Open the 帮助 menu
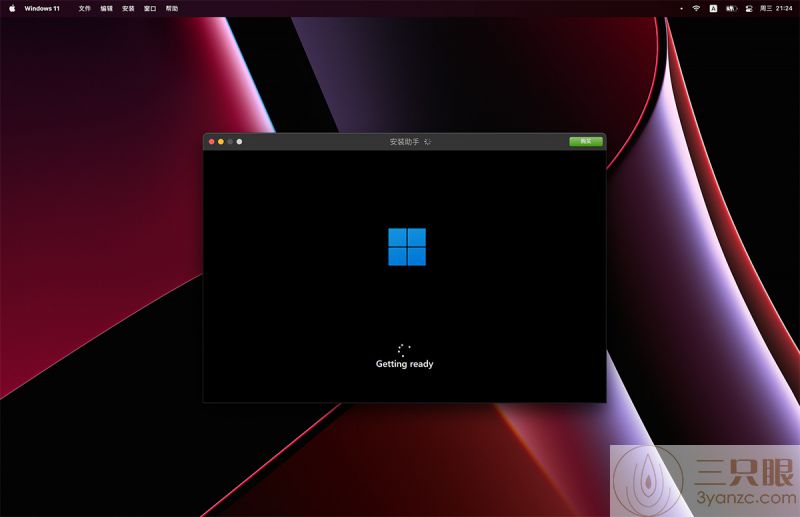This screenshot has height=517, width=800. click(172, 8)
